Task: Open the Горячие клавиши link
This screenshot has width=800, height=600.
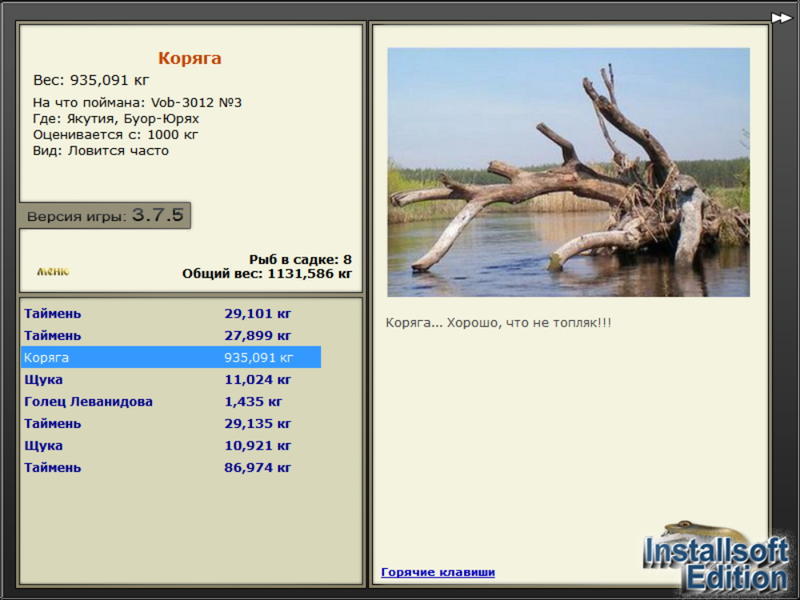Action: (x=437, y=572)
